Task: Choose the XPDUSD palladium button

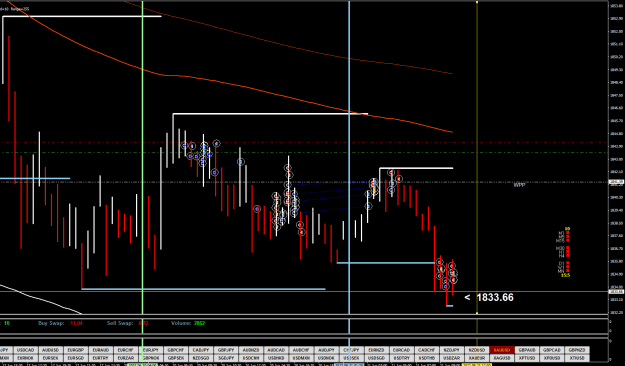Action: click(x=552, y=358)
